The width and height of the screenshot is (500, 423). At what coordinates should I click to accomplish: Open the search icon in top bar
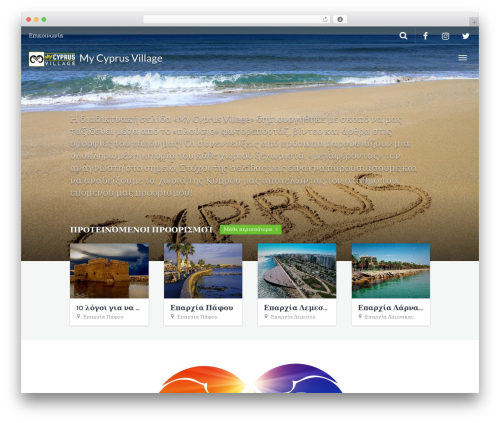pos(403,36)
